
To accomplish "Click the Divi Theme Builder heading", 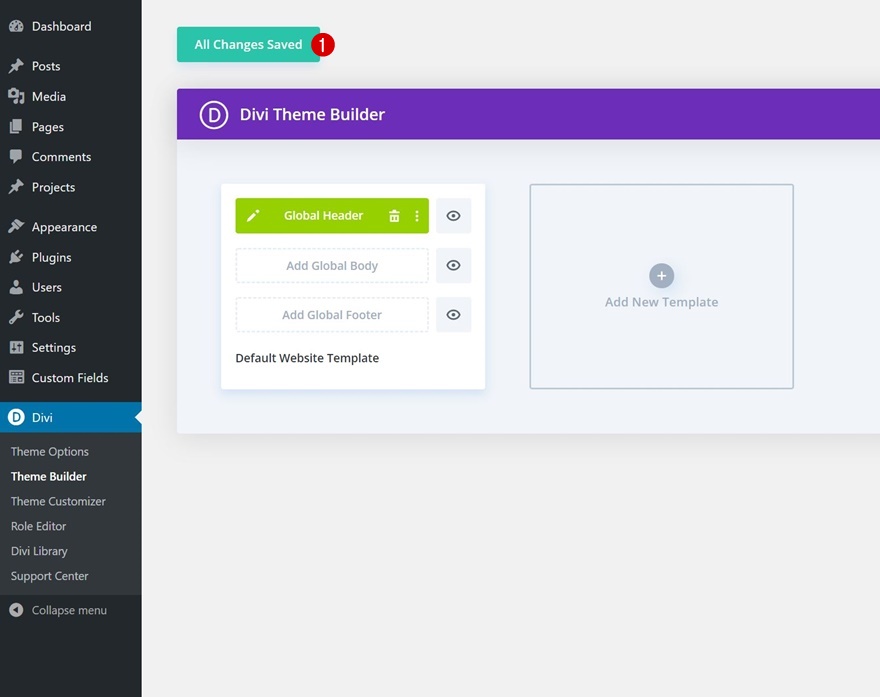I will 312,114.
